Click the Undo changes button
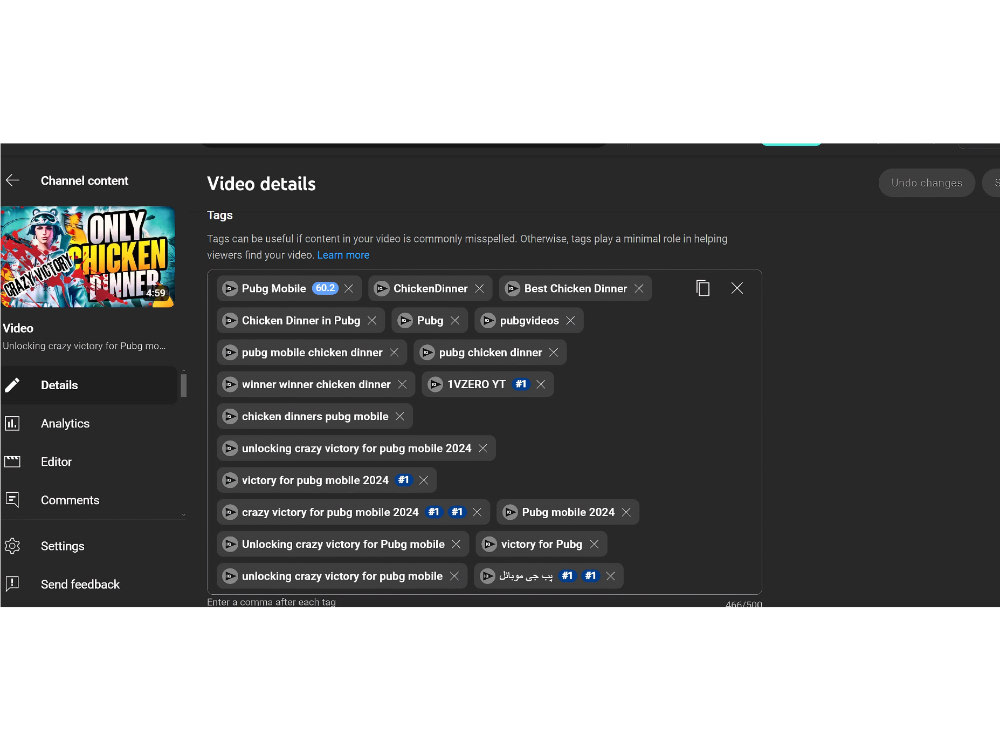Viewport: 1000px width, 750px height. pyautogui.click(x=927, y=183)
